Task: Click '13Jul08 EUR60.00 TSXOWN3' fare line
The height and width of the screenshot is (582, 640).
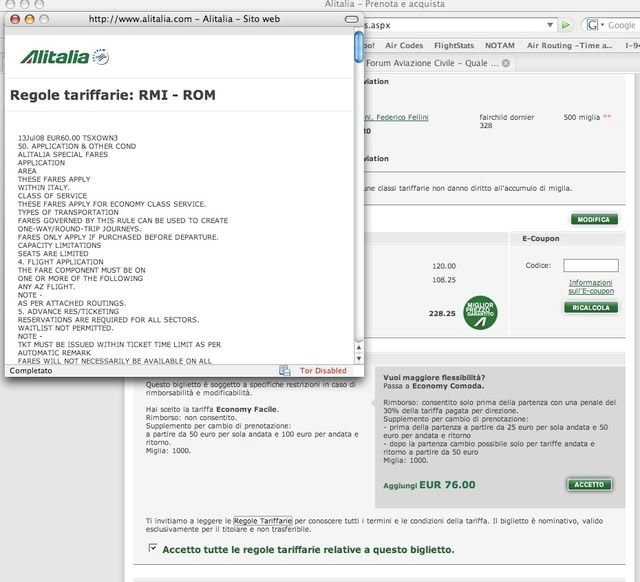Action: [68, 138]
